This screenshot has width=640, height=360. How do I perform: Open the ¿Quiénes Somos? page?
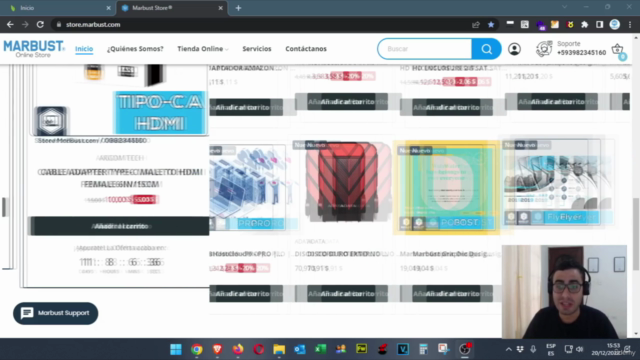pos(135,49)
